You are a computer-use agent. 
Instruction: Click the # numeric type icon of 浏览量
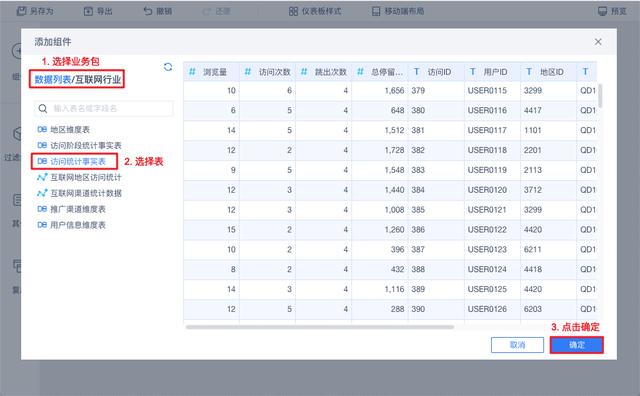(x=192, y=72)
